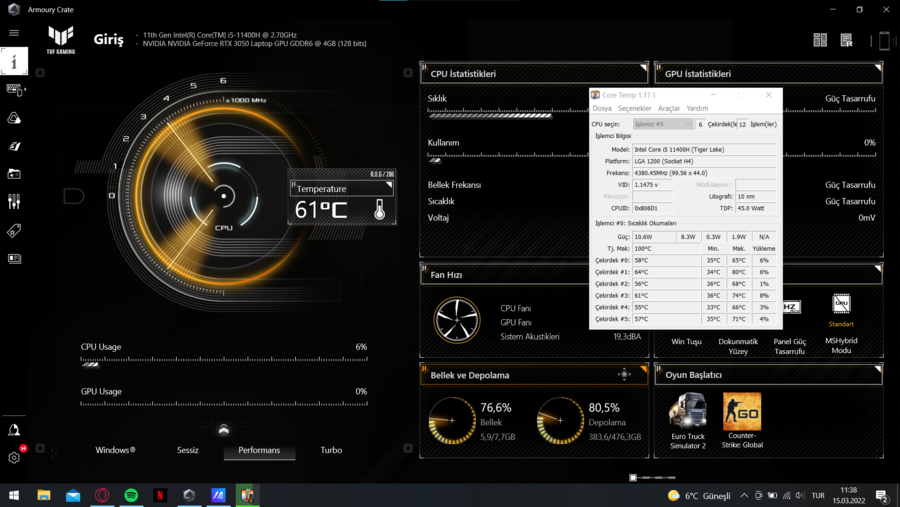The height and width of the screenshot is (507, 900).
Task: Click the Bellek ve Depolama corner arrow
Action: pyautogui.click(x=643, y=369)
